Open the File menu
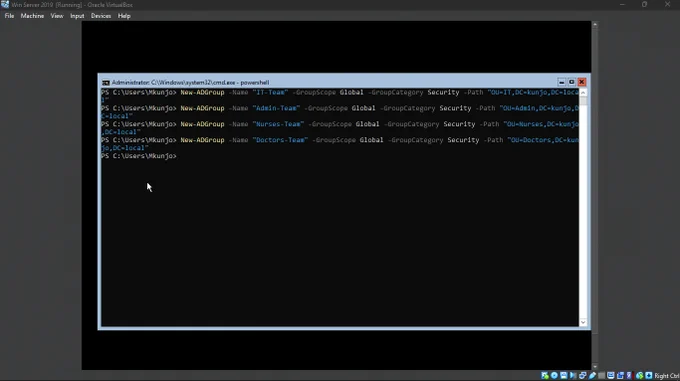 click(x=9, y=16)
